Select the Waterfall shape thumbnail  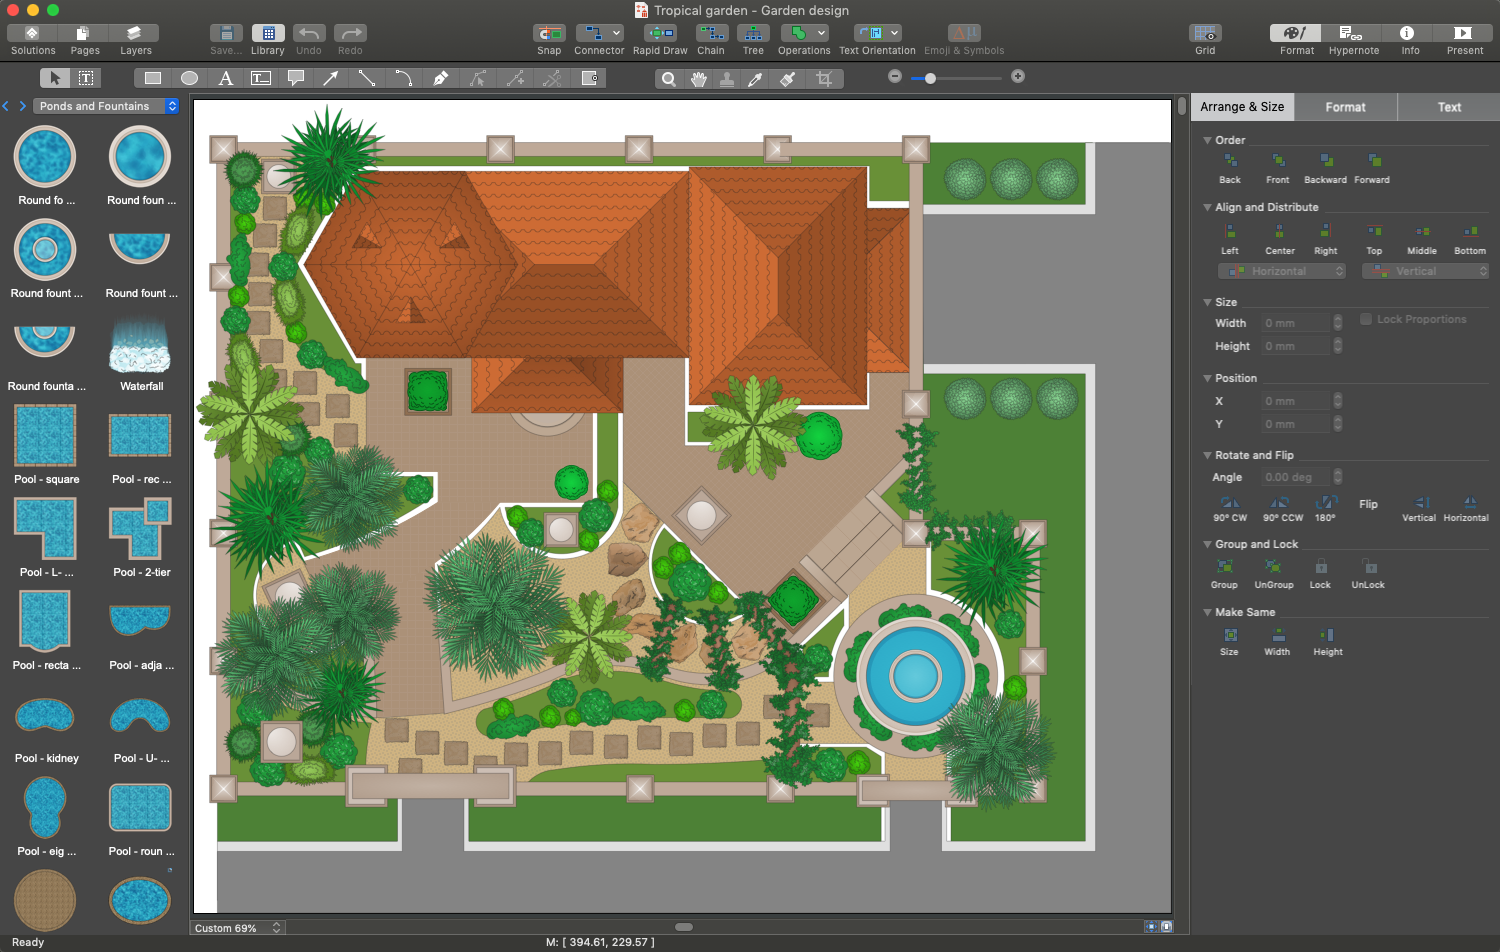140,346
